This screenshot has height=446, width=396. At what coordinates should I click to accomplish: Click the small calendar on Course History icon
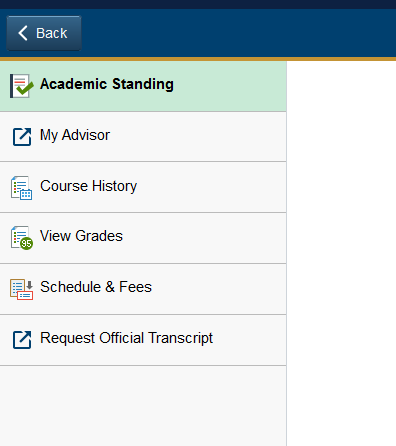(26, 194)
